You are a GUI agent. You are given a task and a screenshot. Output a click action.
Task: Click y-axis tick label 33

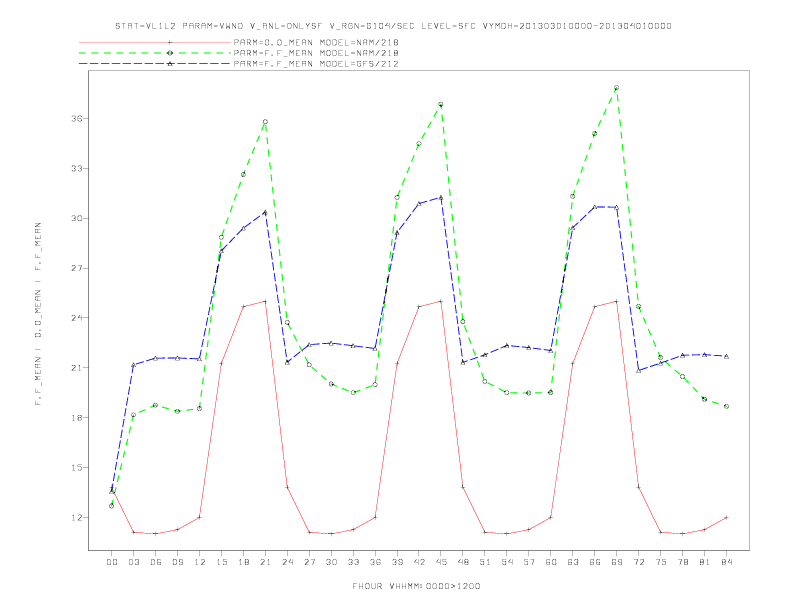77,169
